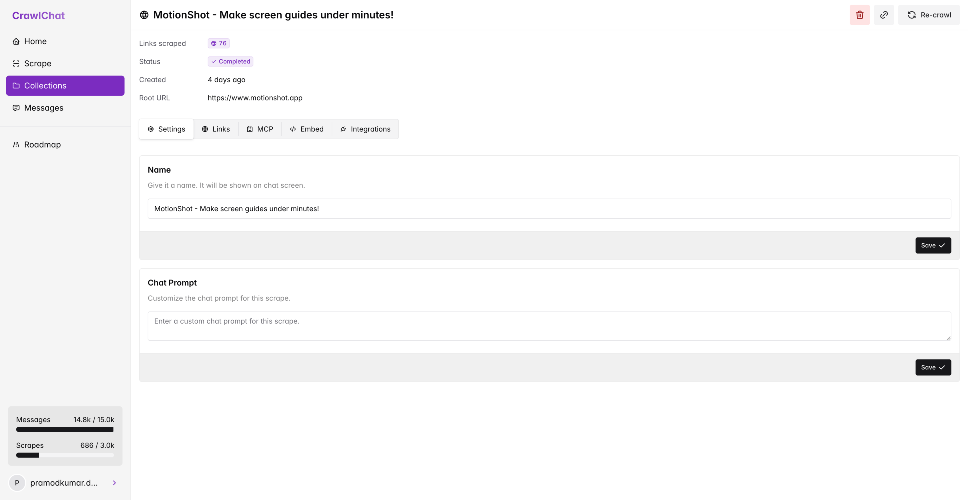This screenshot has width=968, height=500.
Task: Click the Scrape icon in sidebar
Action: point(16,64)
